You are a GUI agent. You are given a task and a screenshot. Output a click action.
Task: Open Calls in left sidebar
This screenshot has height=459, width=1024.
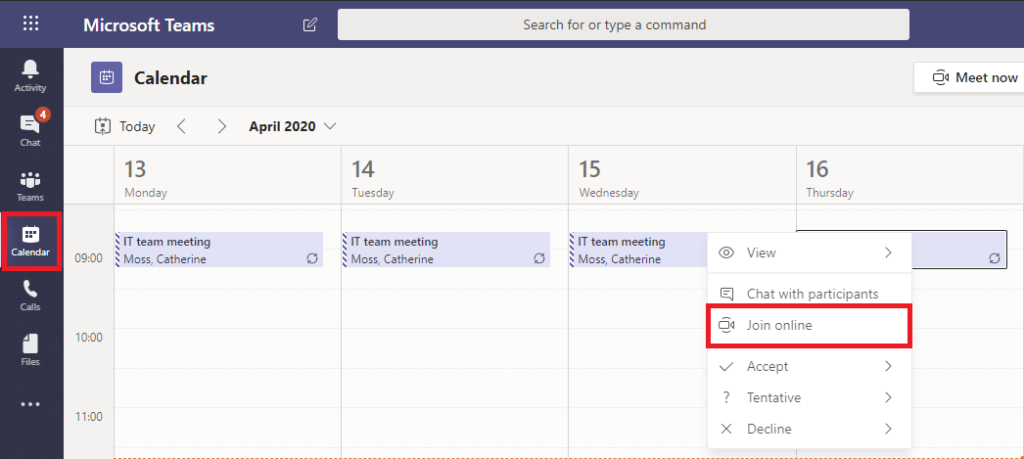(31, 296)
